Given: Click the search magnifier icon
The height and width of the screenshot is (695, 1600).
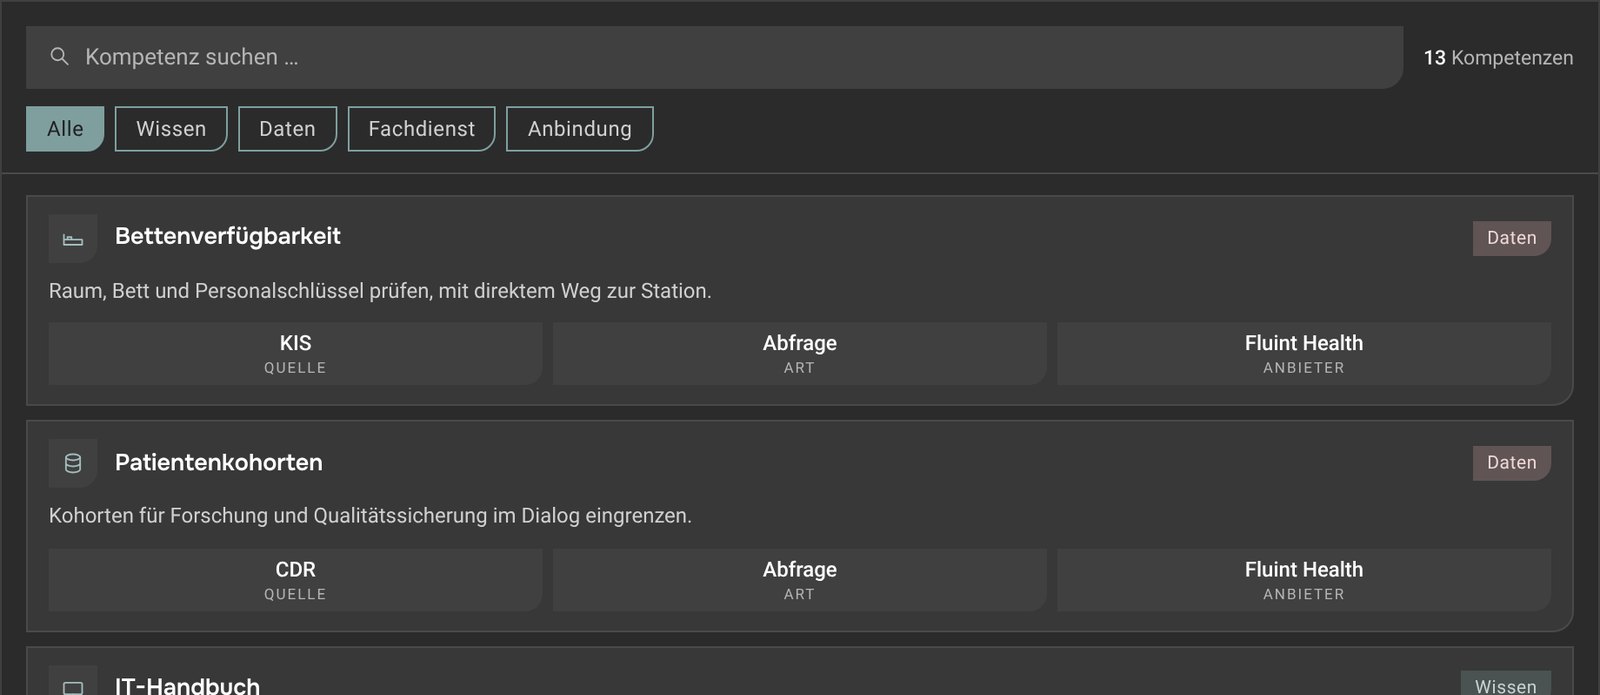Looking at the screenshot, I should tap(60, 57).
